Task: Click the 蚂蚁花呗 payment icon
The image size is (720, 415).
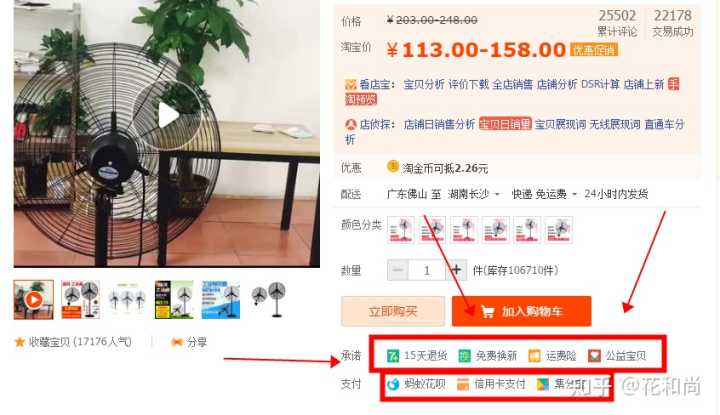Action: pos(393,384)
